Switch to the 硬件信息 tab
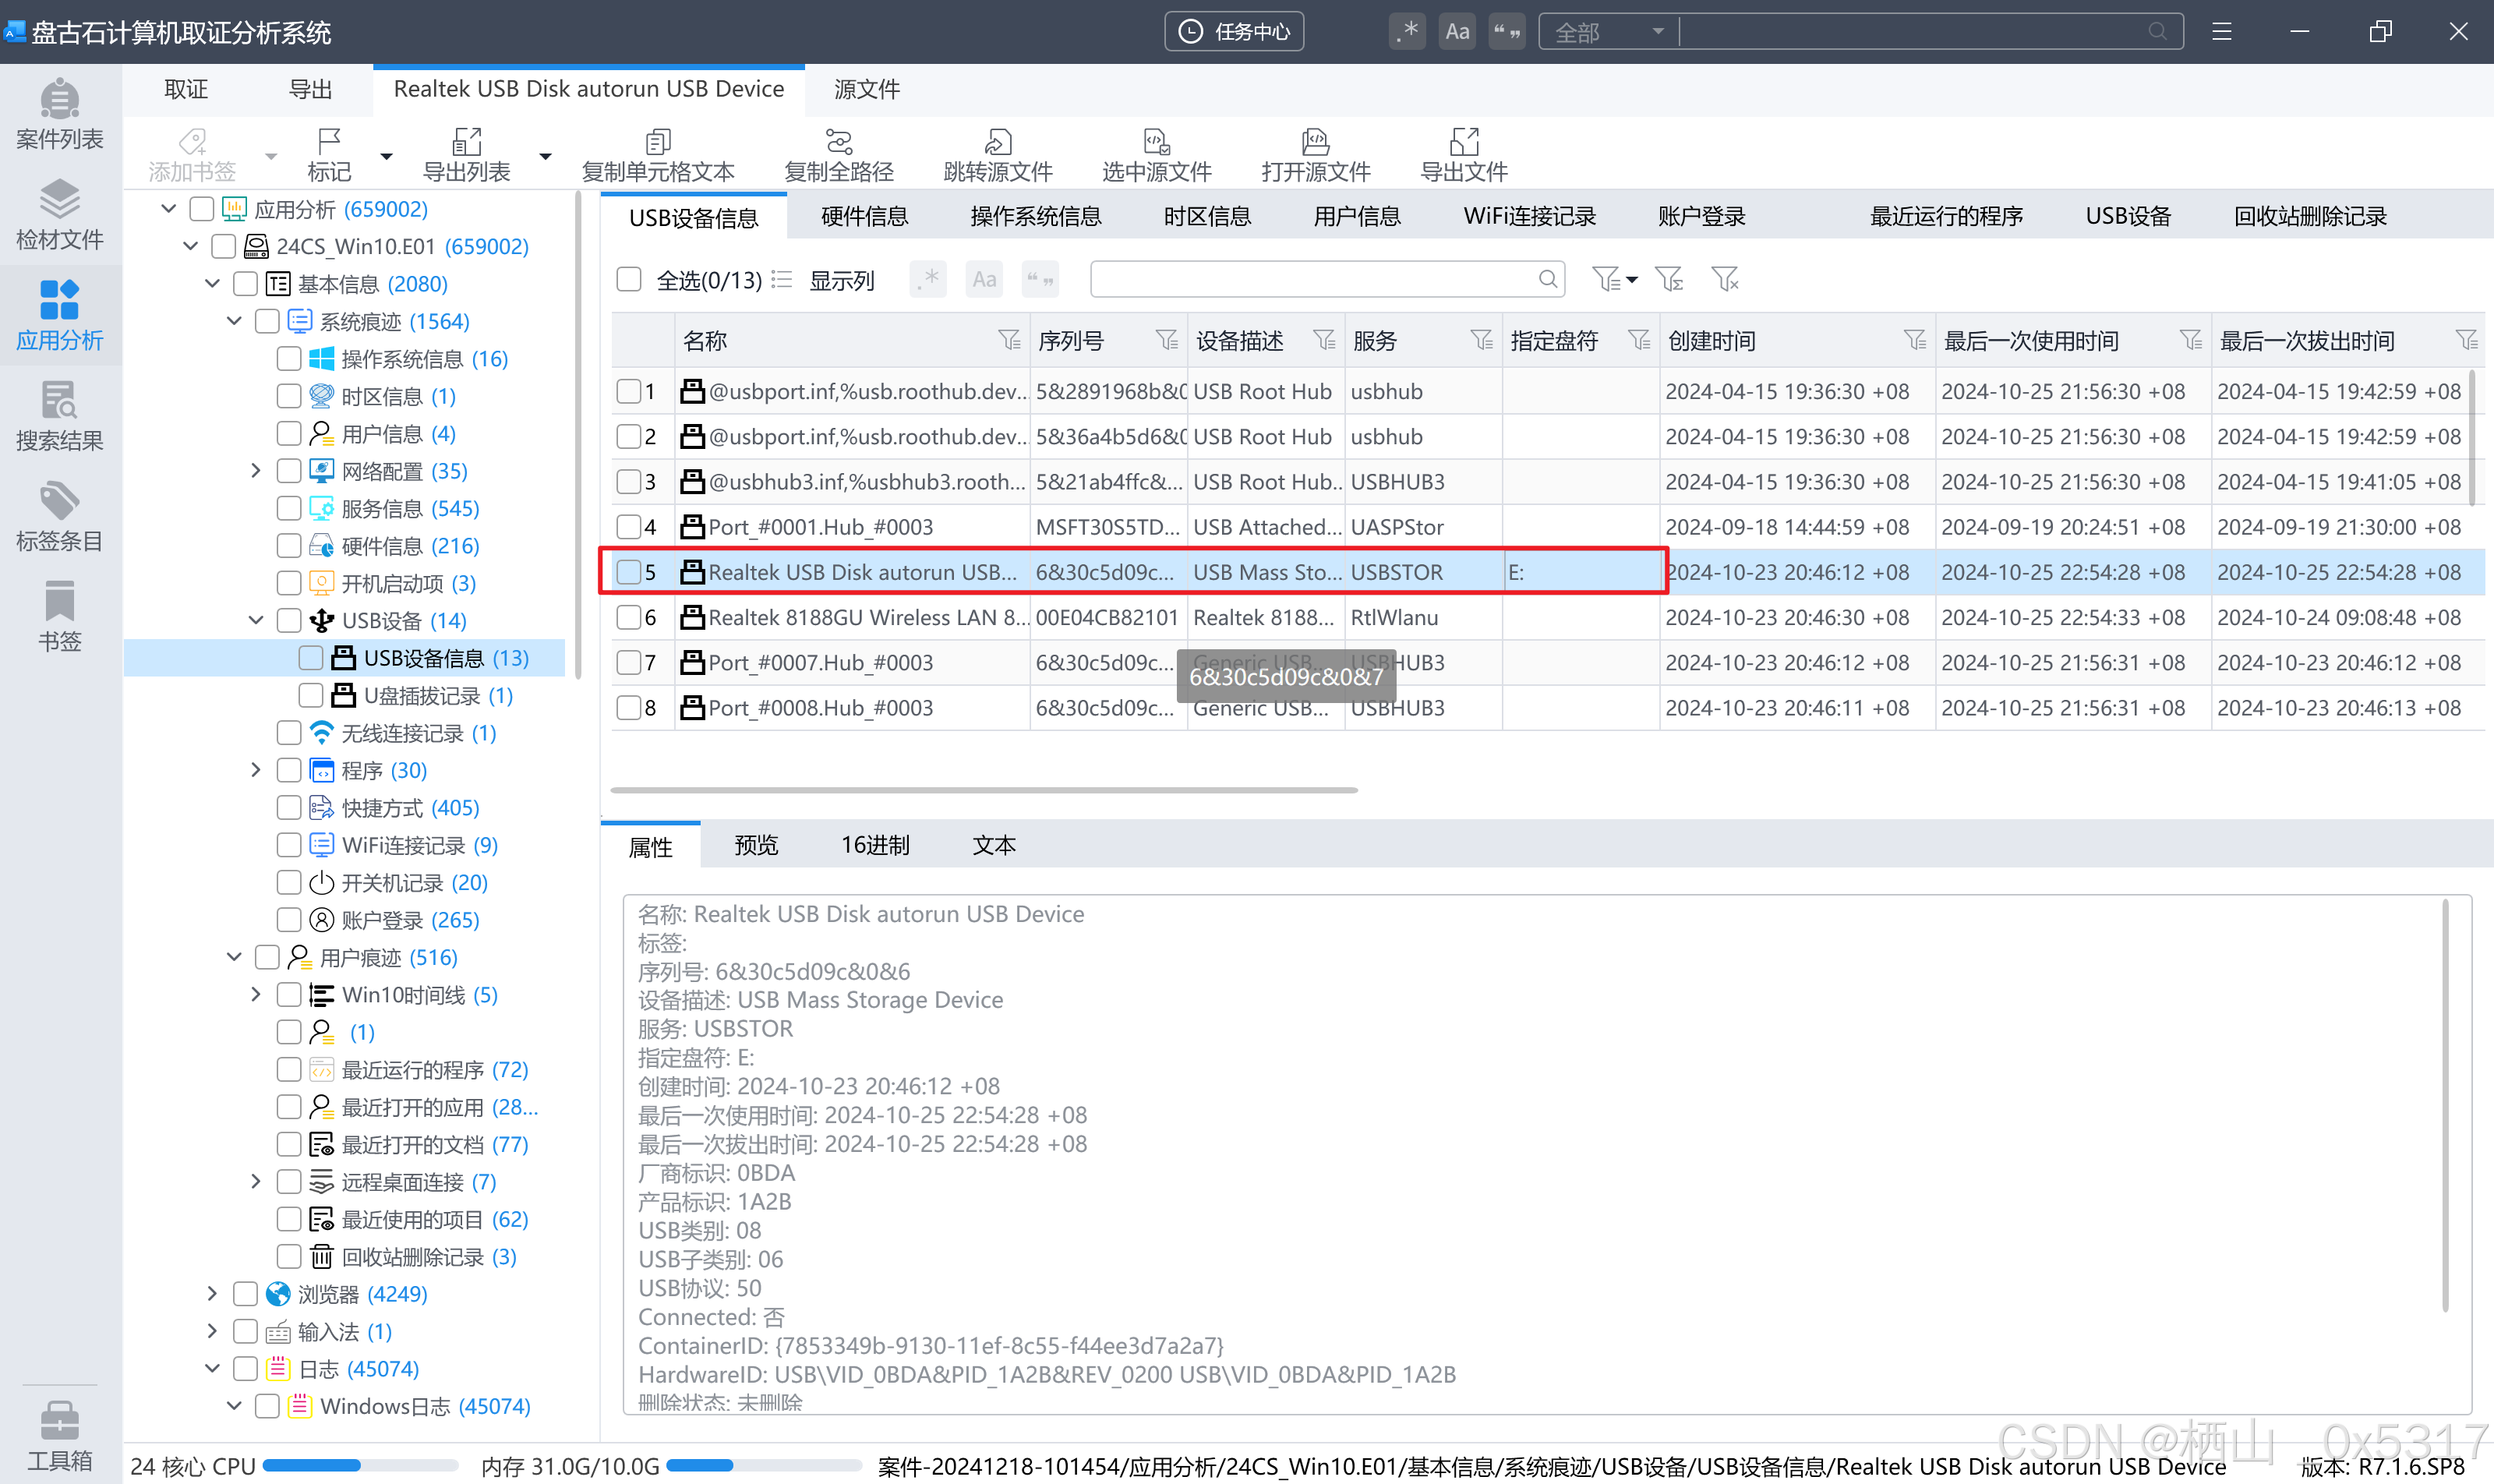Screen dimensions: 2494x1484 864,216
